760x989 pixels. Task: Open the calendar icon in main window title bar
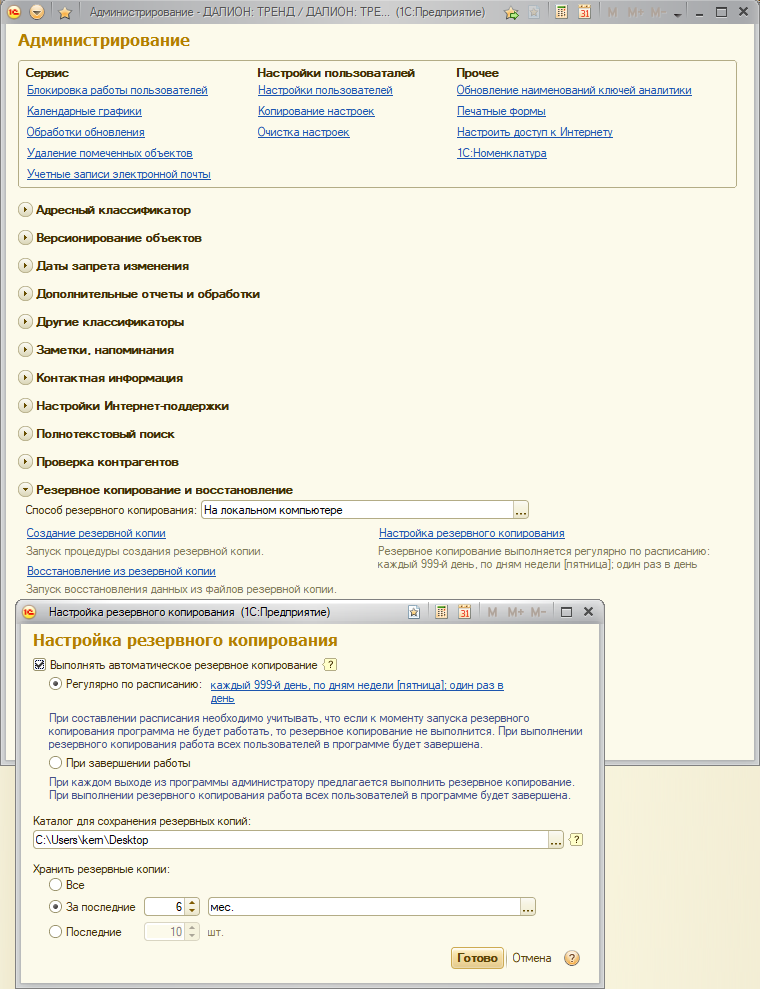584,12
